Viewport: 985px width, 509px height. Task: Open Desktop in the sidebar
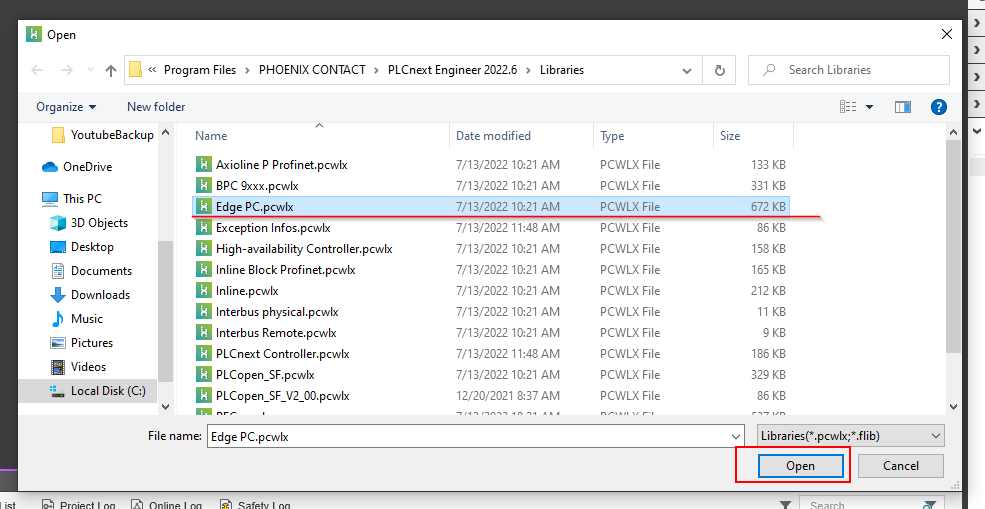pyautogui.click(x=82, y=247)
